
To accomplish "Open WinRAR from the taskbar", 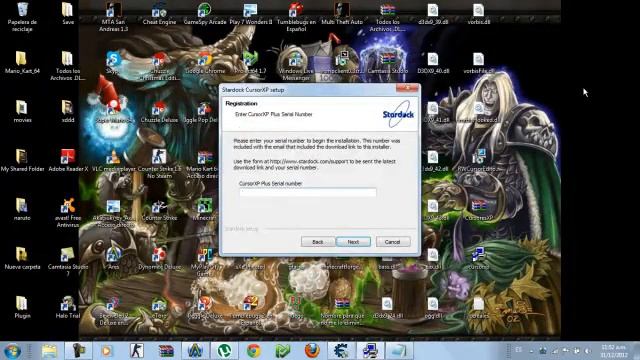I will [x=166, y=351].
